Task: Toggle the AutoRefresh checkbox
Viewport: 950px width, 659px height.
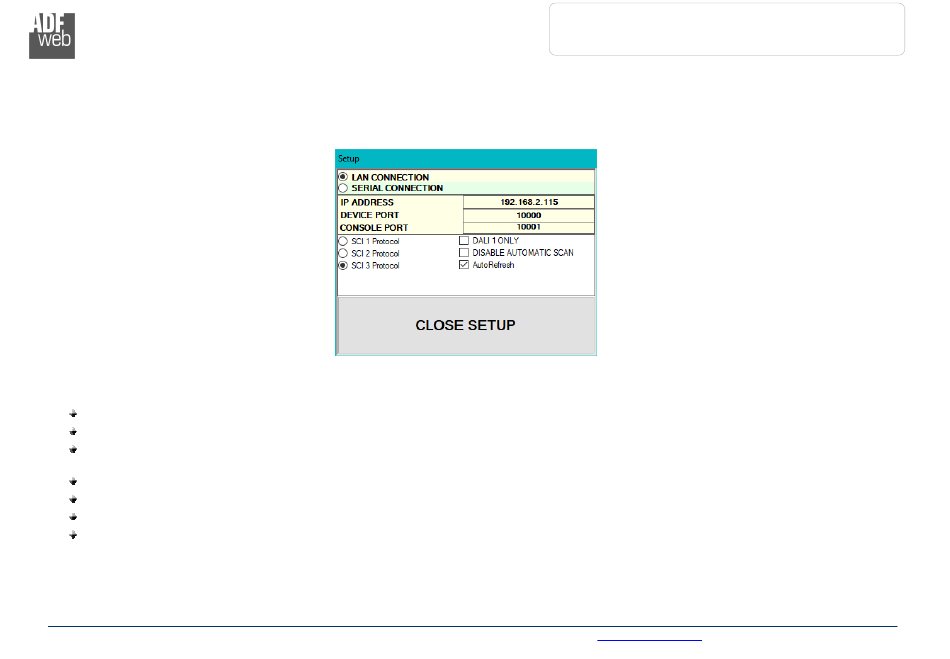Action: pyautogui.click(x=464, y=265)
